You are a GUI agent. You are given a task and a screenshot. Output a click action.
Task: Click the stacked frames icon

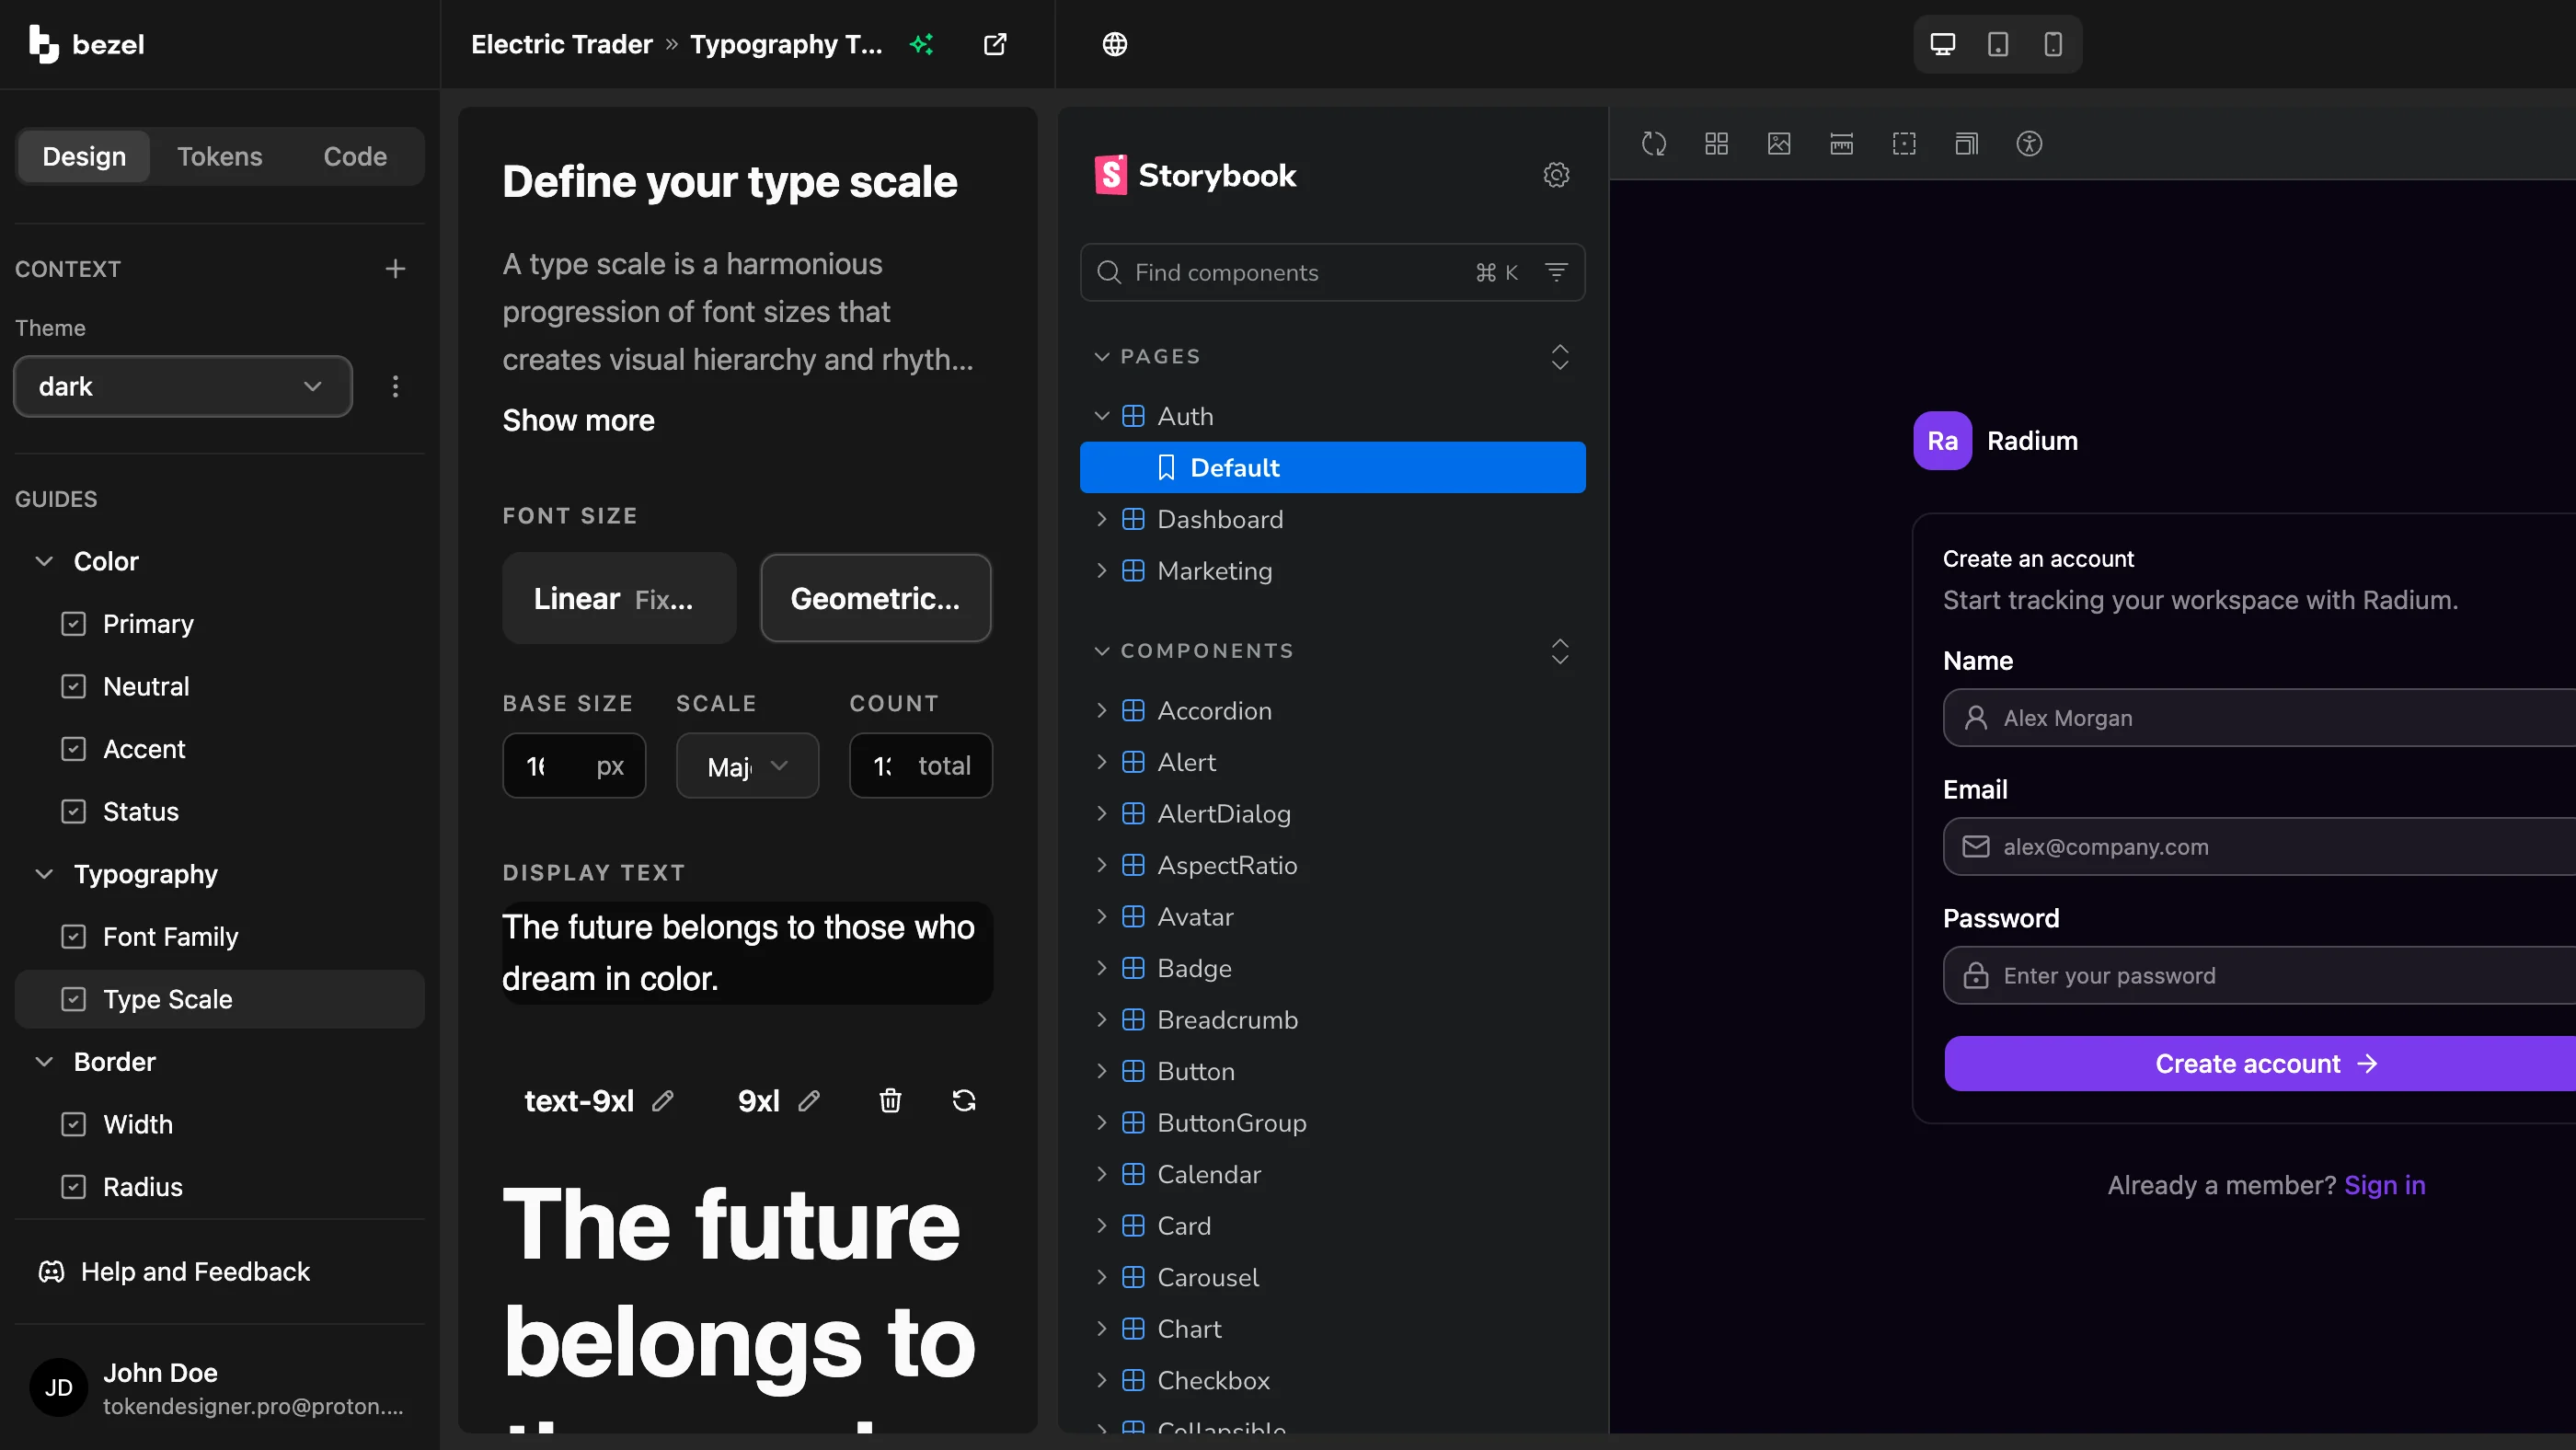click(x=1966, y=144)
